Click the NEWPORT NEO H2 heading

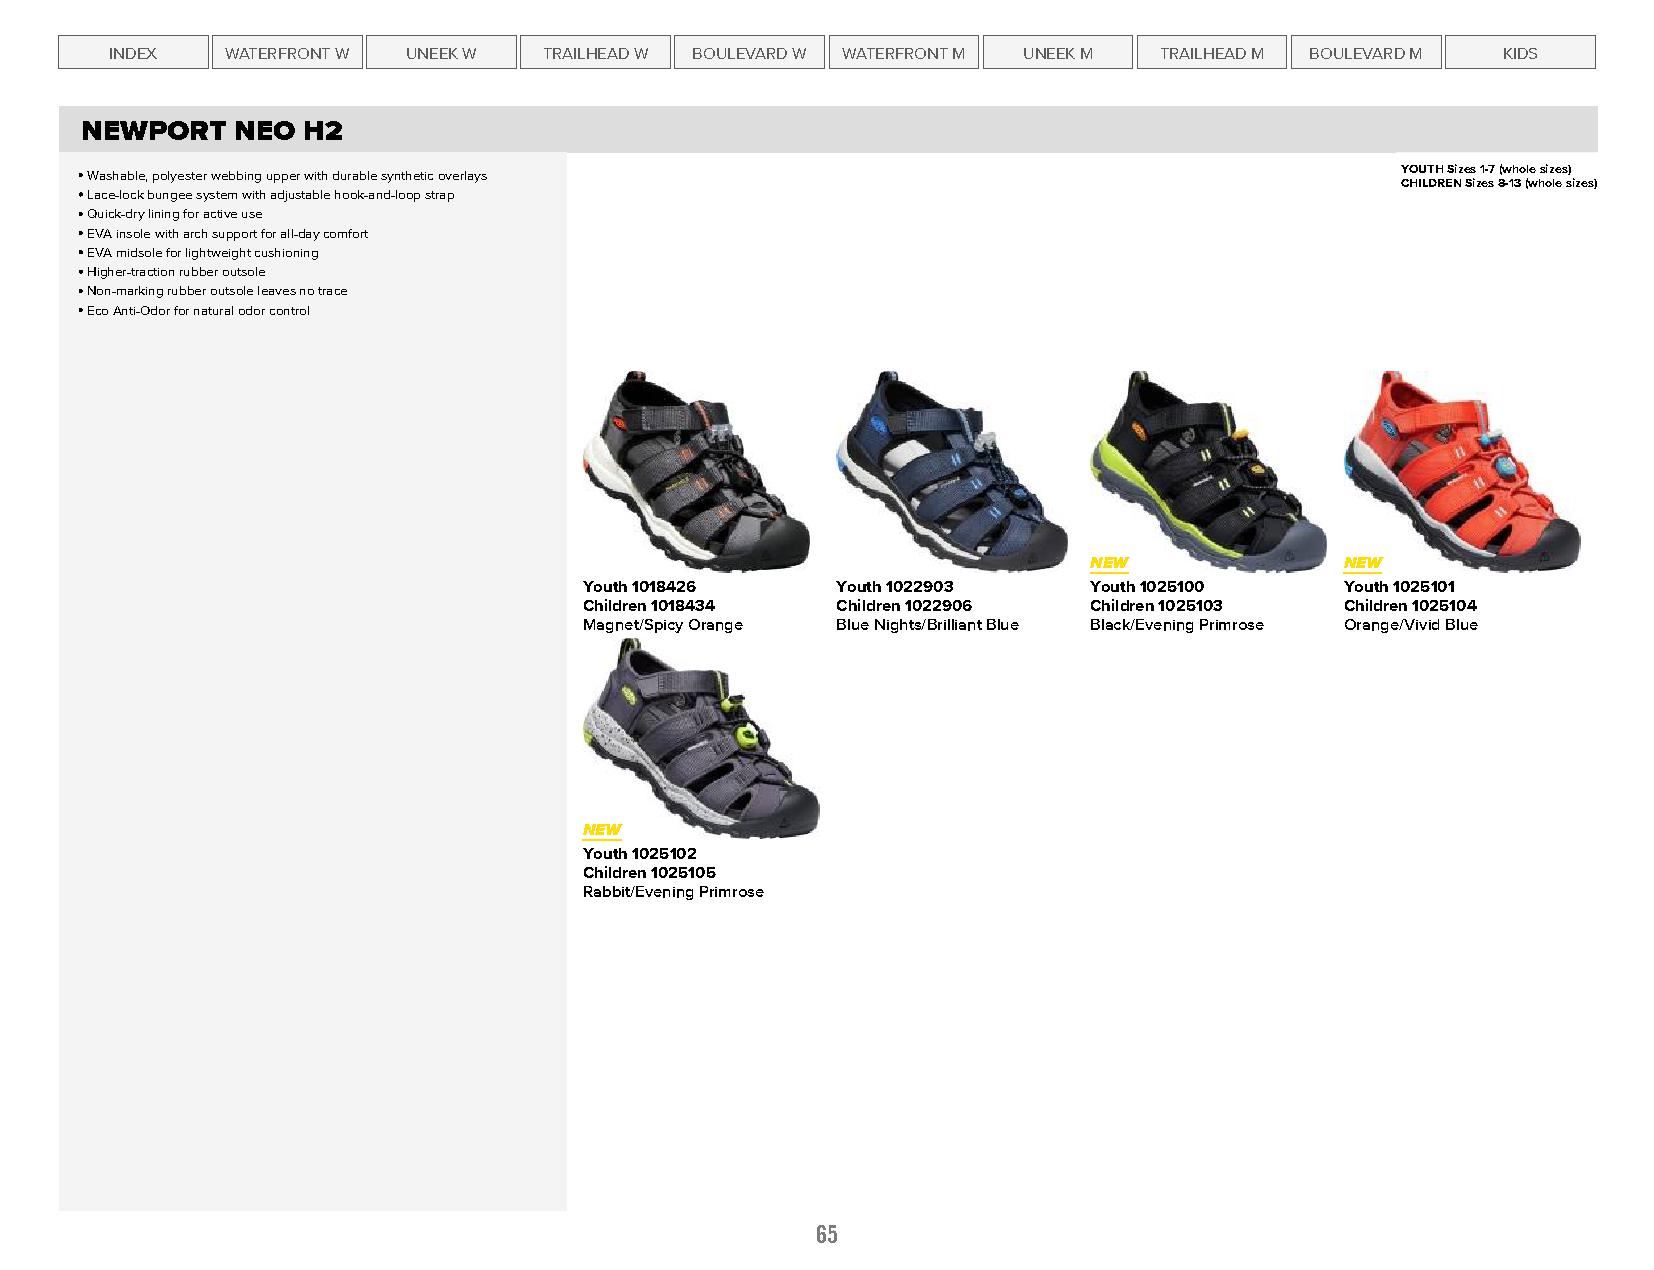point(212,130)
